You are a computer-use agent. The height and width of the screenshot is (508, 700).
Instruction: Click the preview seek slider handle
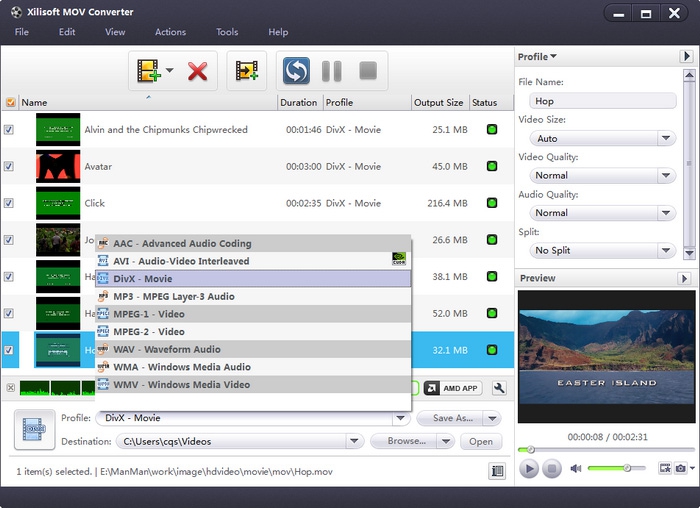530,450
